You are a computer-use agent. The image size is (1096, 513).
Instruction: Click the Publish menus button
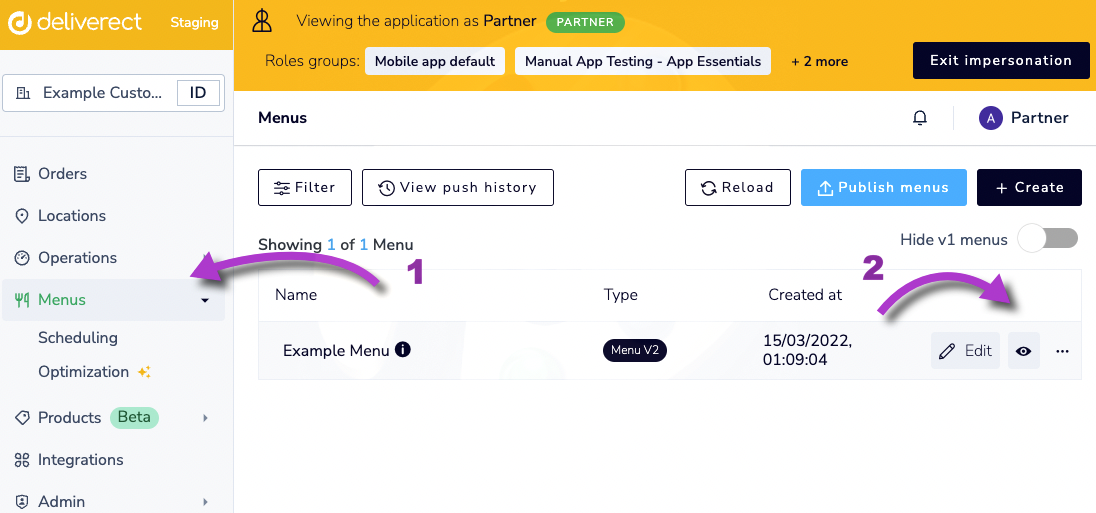point(883,187)
